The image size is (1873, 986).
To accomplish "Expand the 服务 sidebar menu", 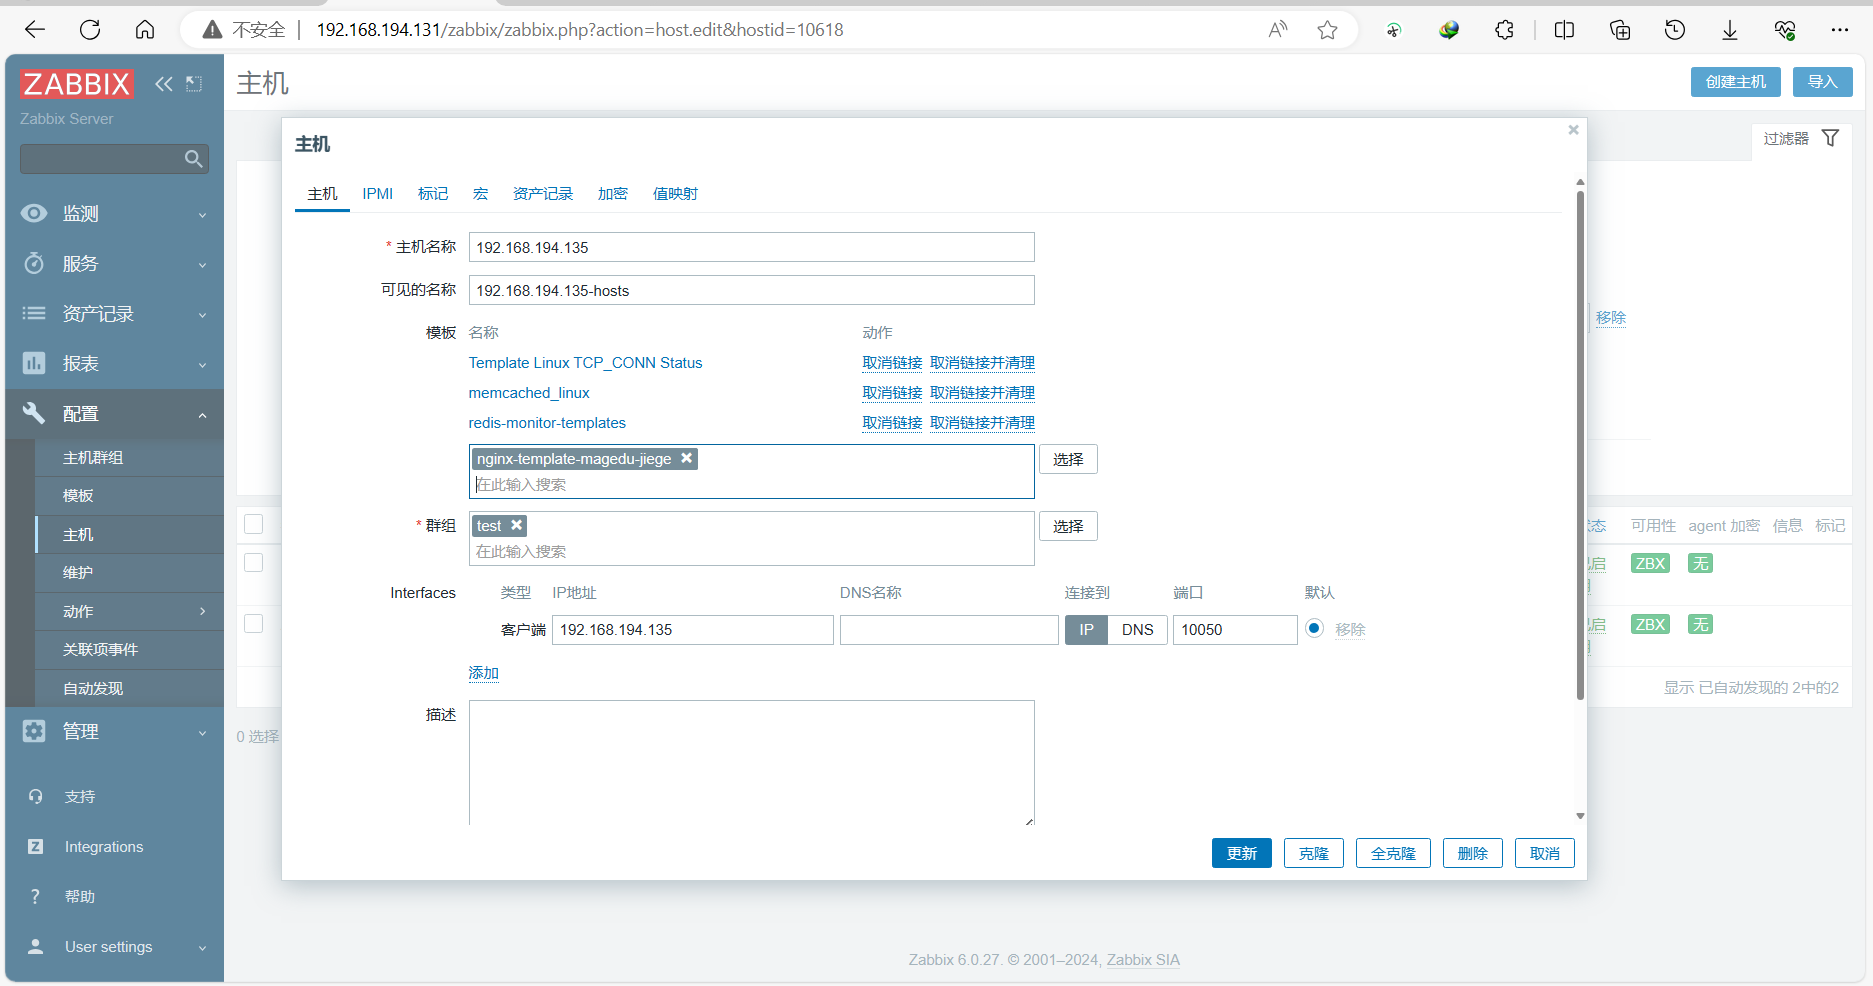I will tap(114, 264).
